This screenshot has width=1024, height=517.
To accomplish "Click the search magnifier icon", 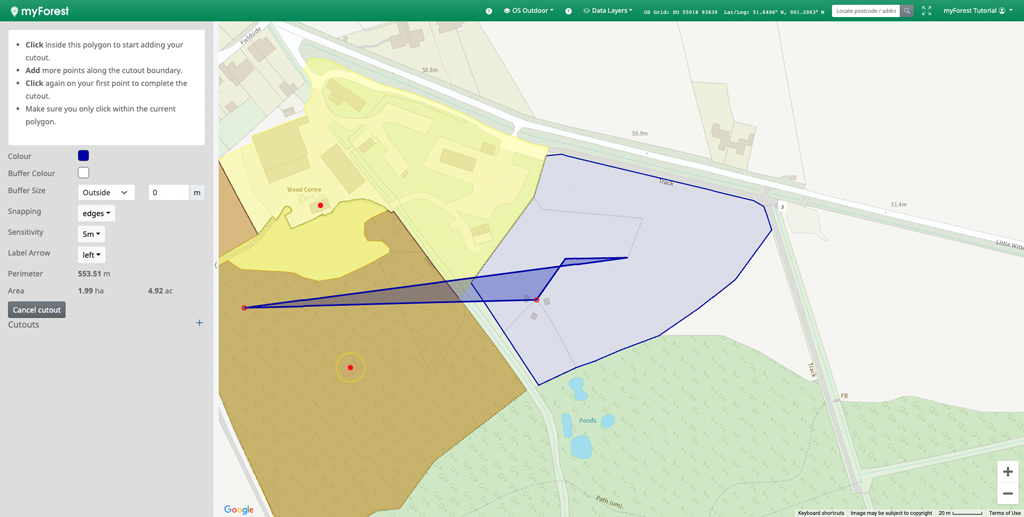I will (907, 11).
